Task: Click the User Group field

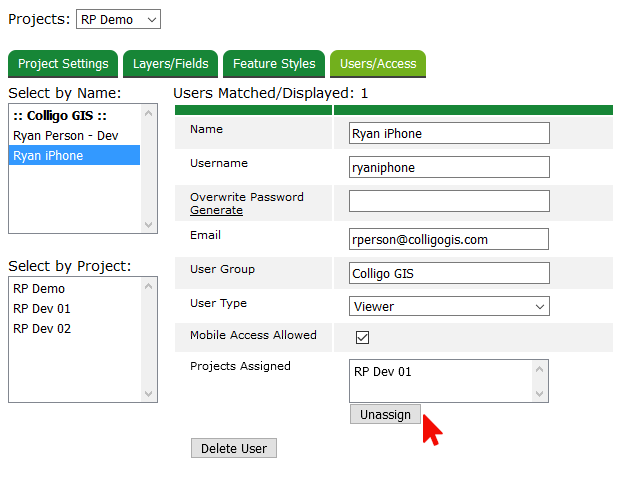Action: [449, 273]
